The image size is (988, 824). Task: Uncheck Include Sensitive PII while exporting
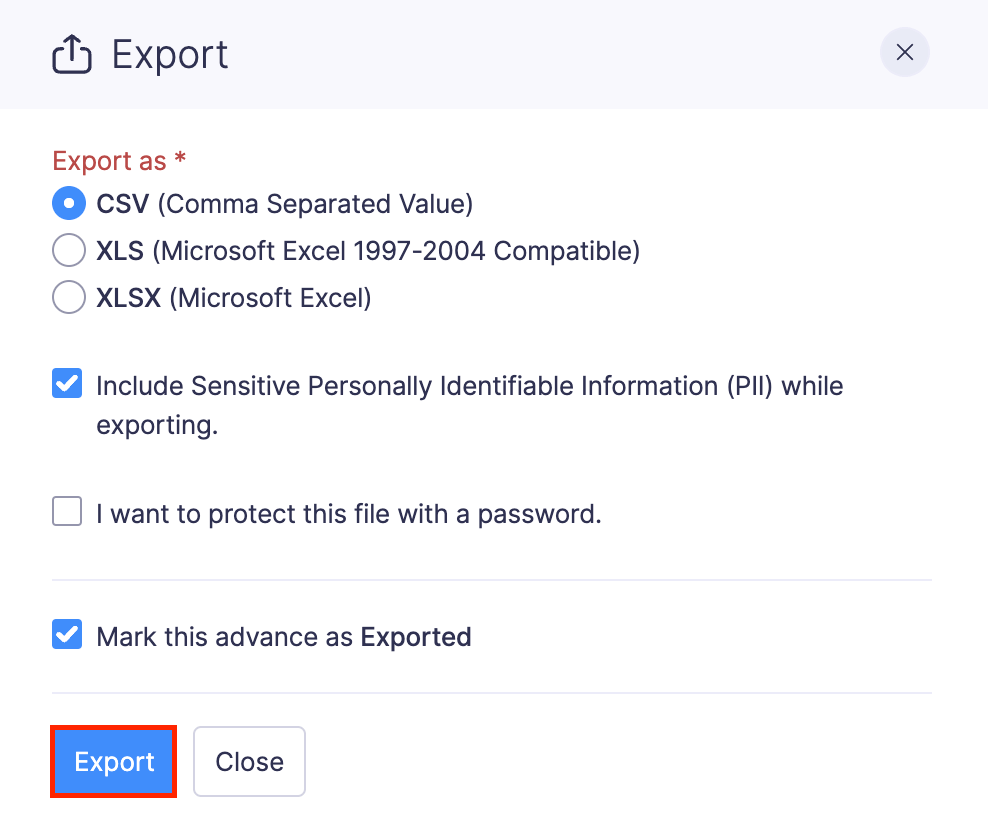pos(66,382)
